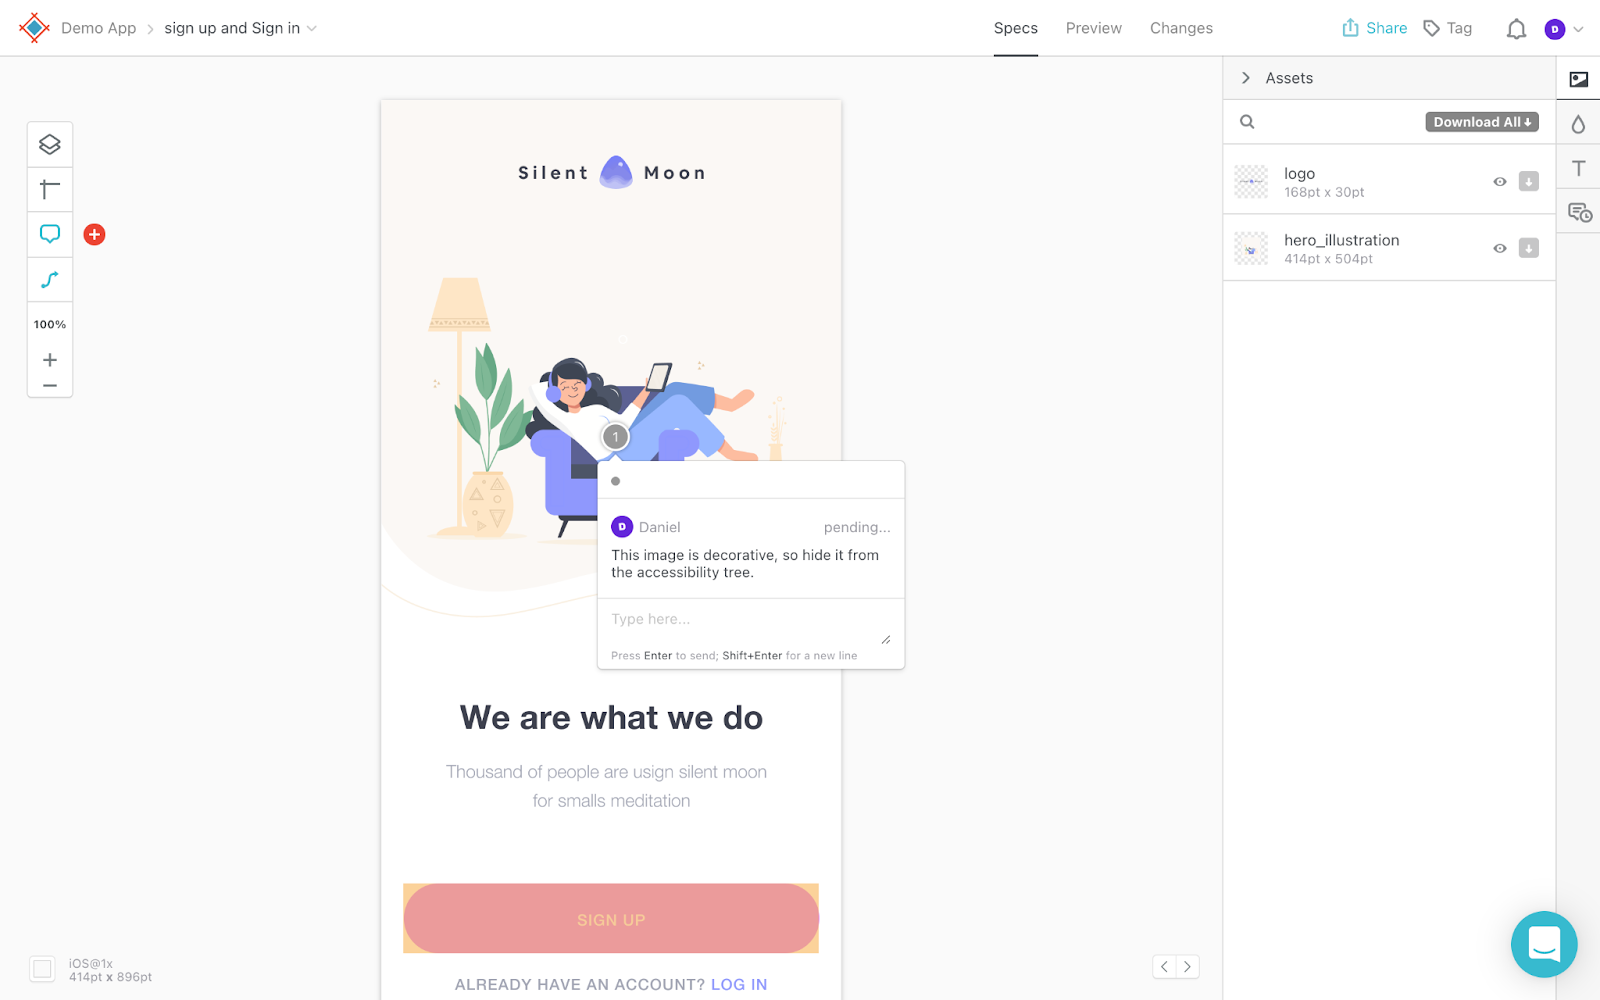The width and height of the screenshot is (1600, 1000).
Task: Click the Download All button
Action: click(x=1482, y=122)
